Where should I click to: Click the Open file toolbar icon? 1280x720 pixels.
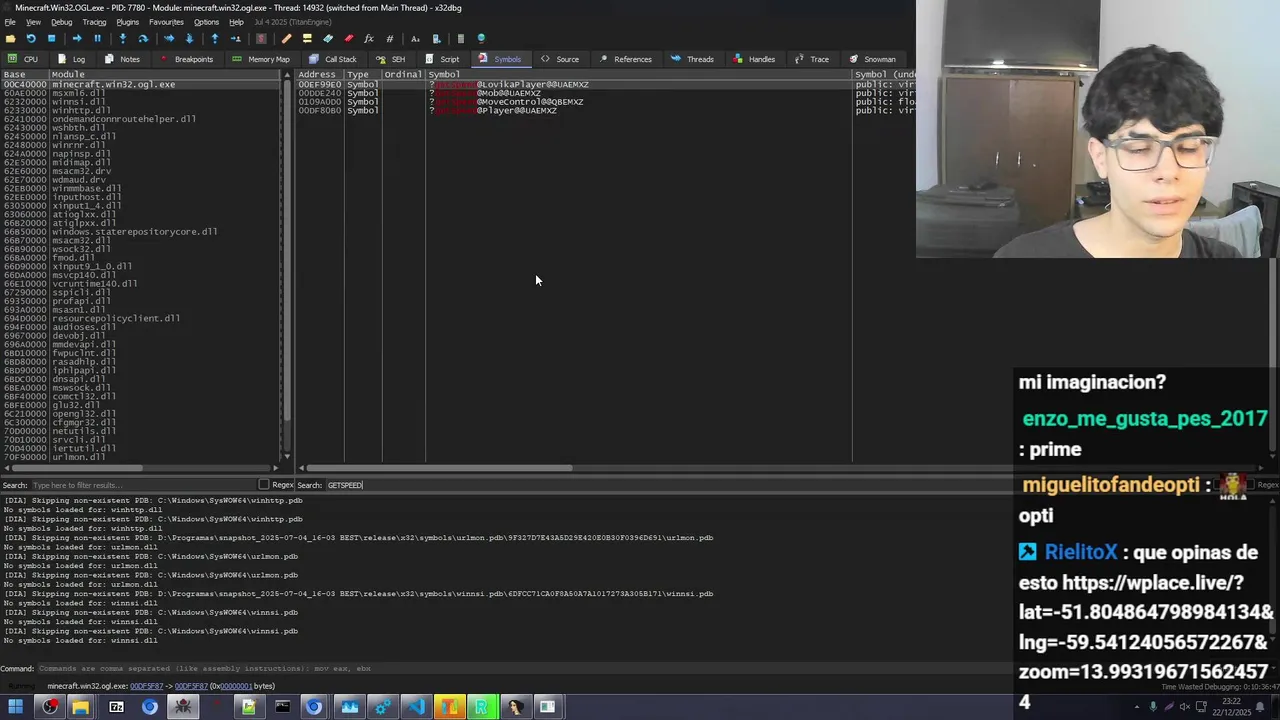point(11,39)
